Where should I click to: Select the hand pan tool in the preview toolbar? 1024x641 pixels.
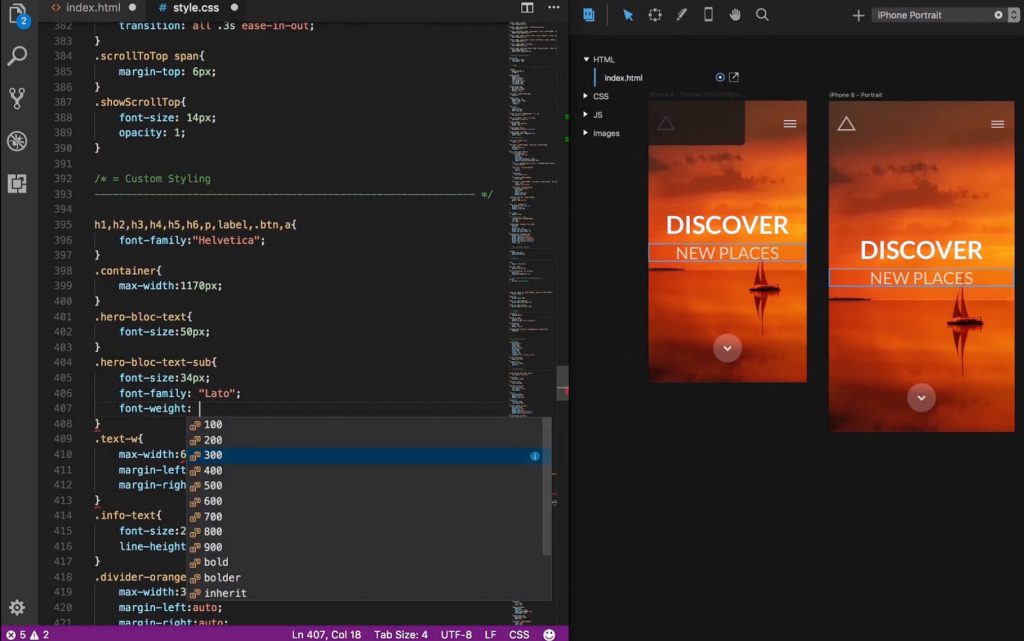736,15
